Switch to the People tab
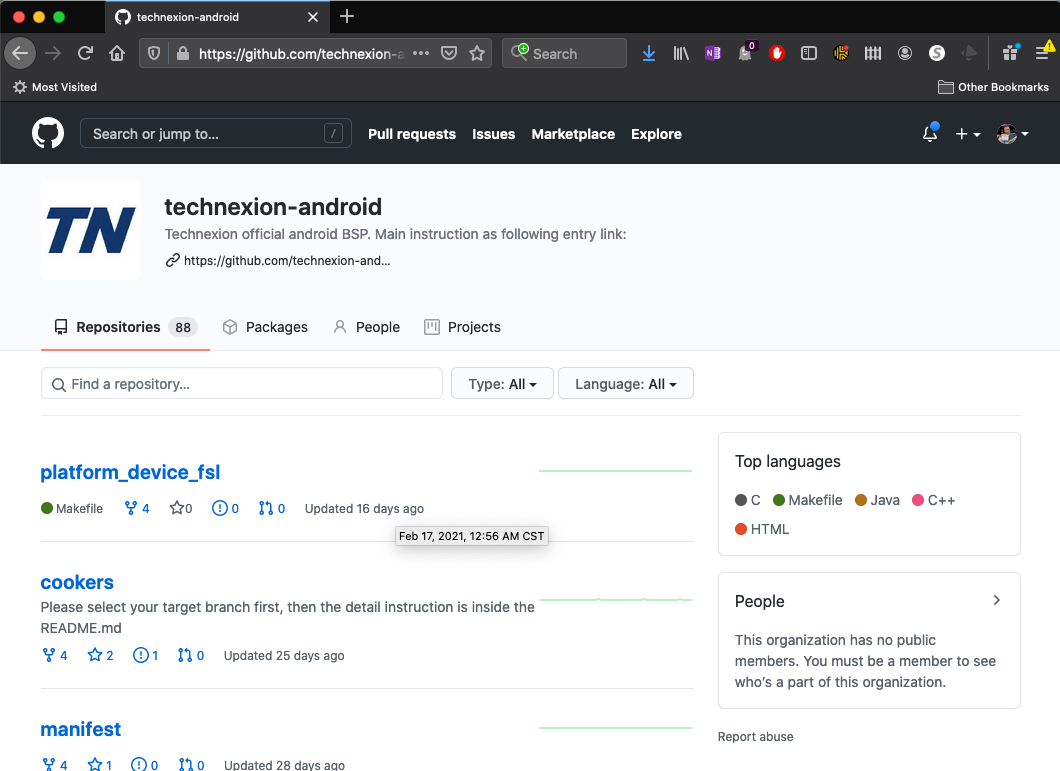This screenshot has width=1060, height=771. [x=366, y=327]
